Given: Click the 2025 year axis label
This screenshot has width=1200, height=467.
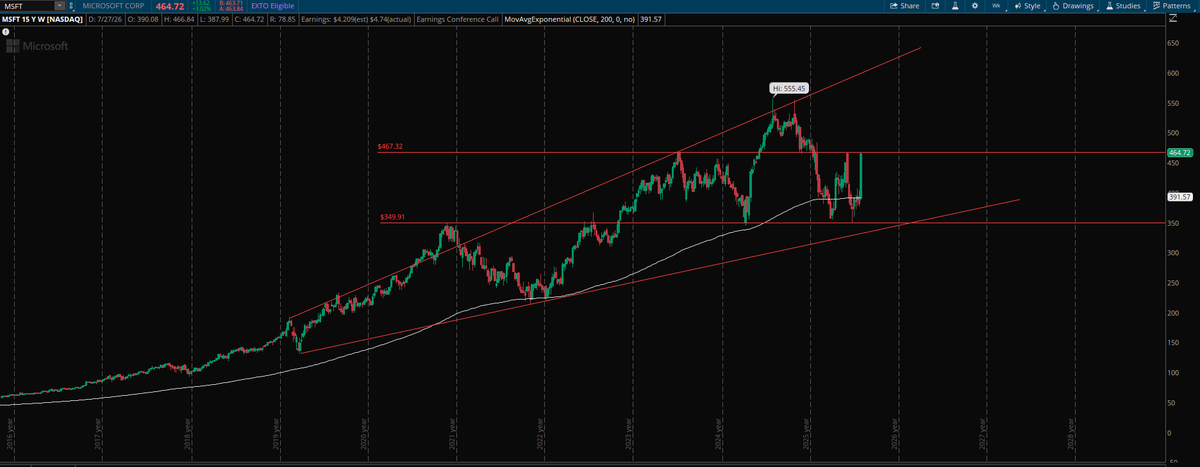Looking at the screenshot, I should click(807, 436).
